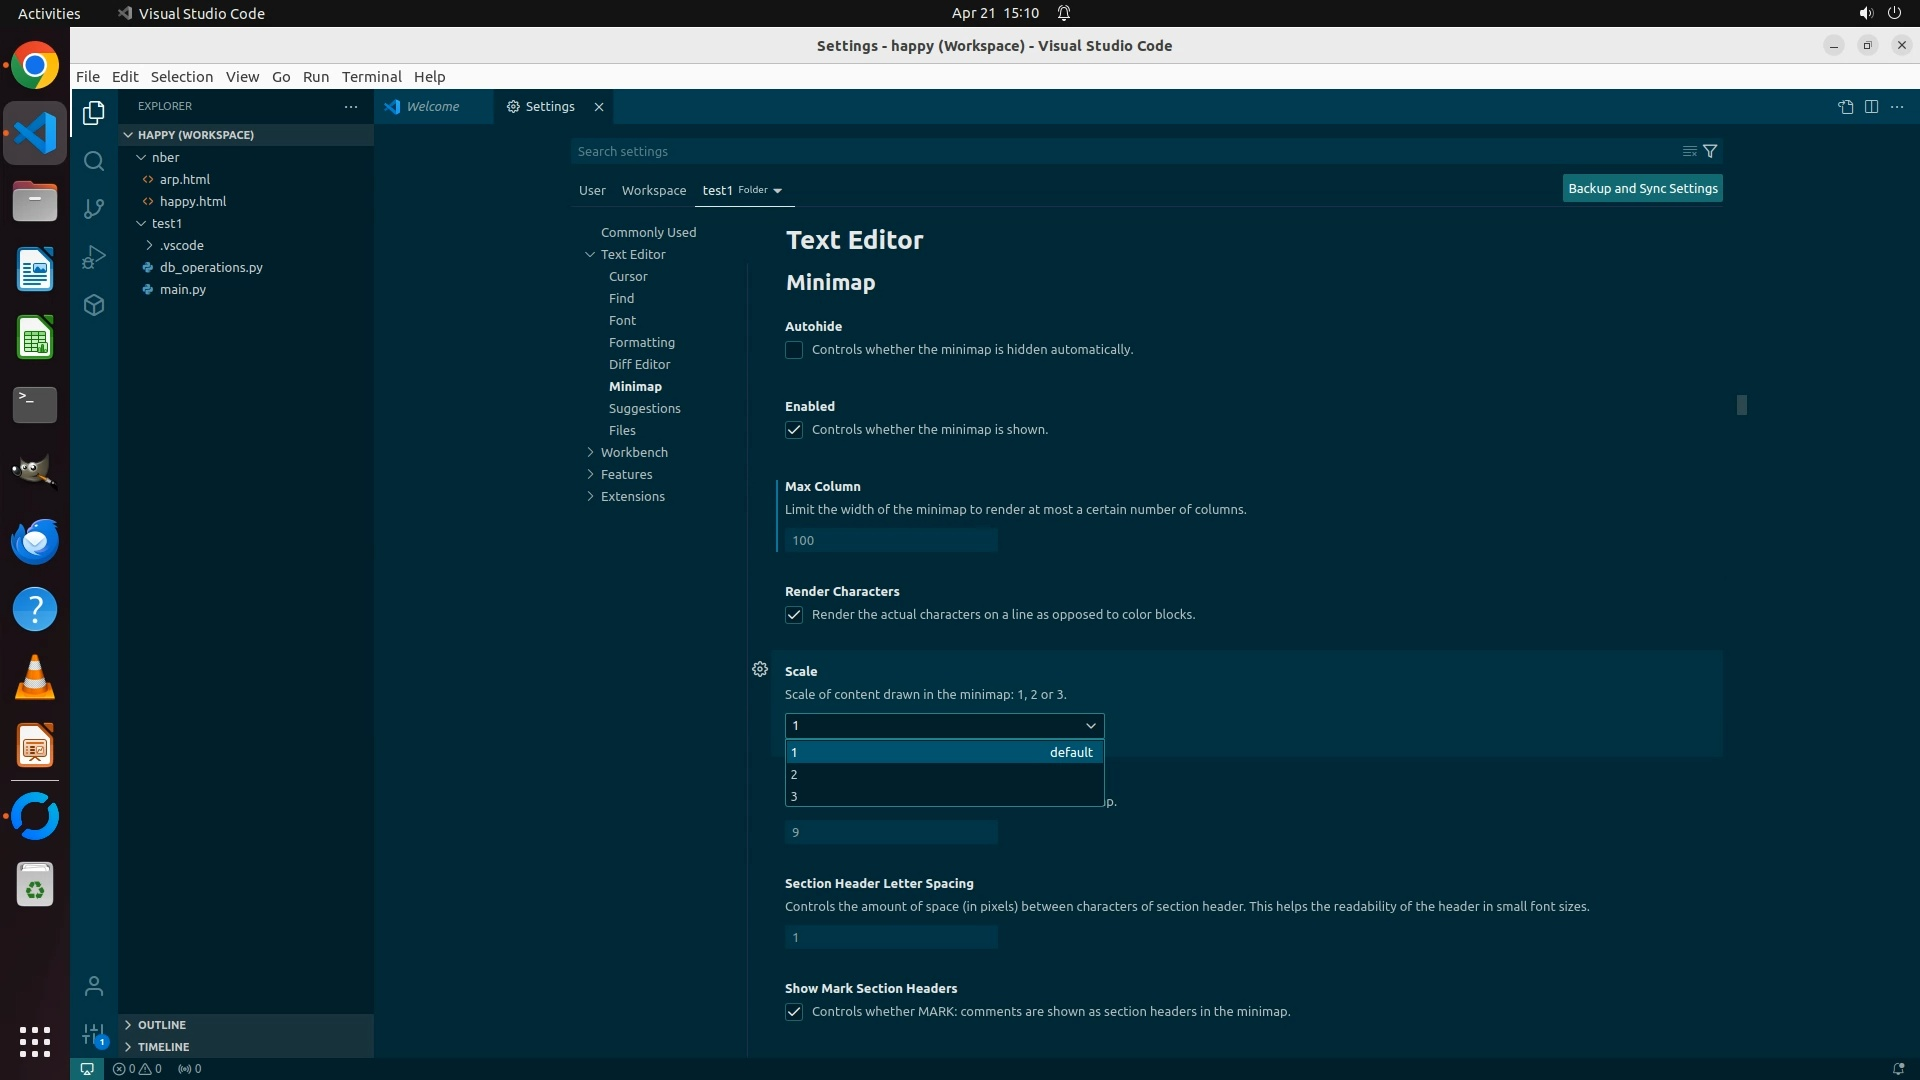1920x1080 pixels.
Task: Click the split editor right icon
Action: pos(1871,107)
